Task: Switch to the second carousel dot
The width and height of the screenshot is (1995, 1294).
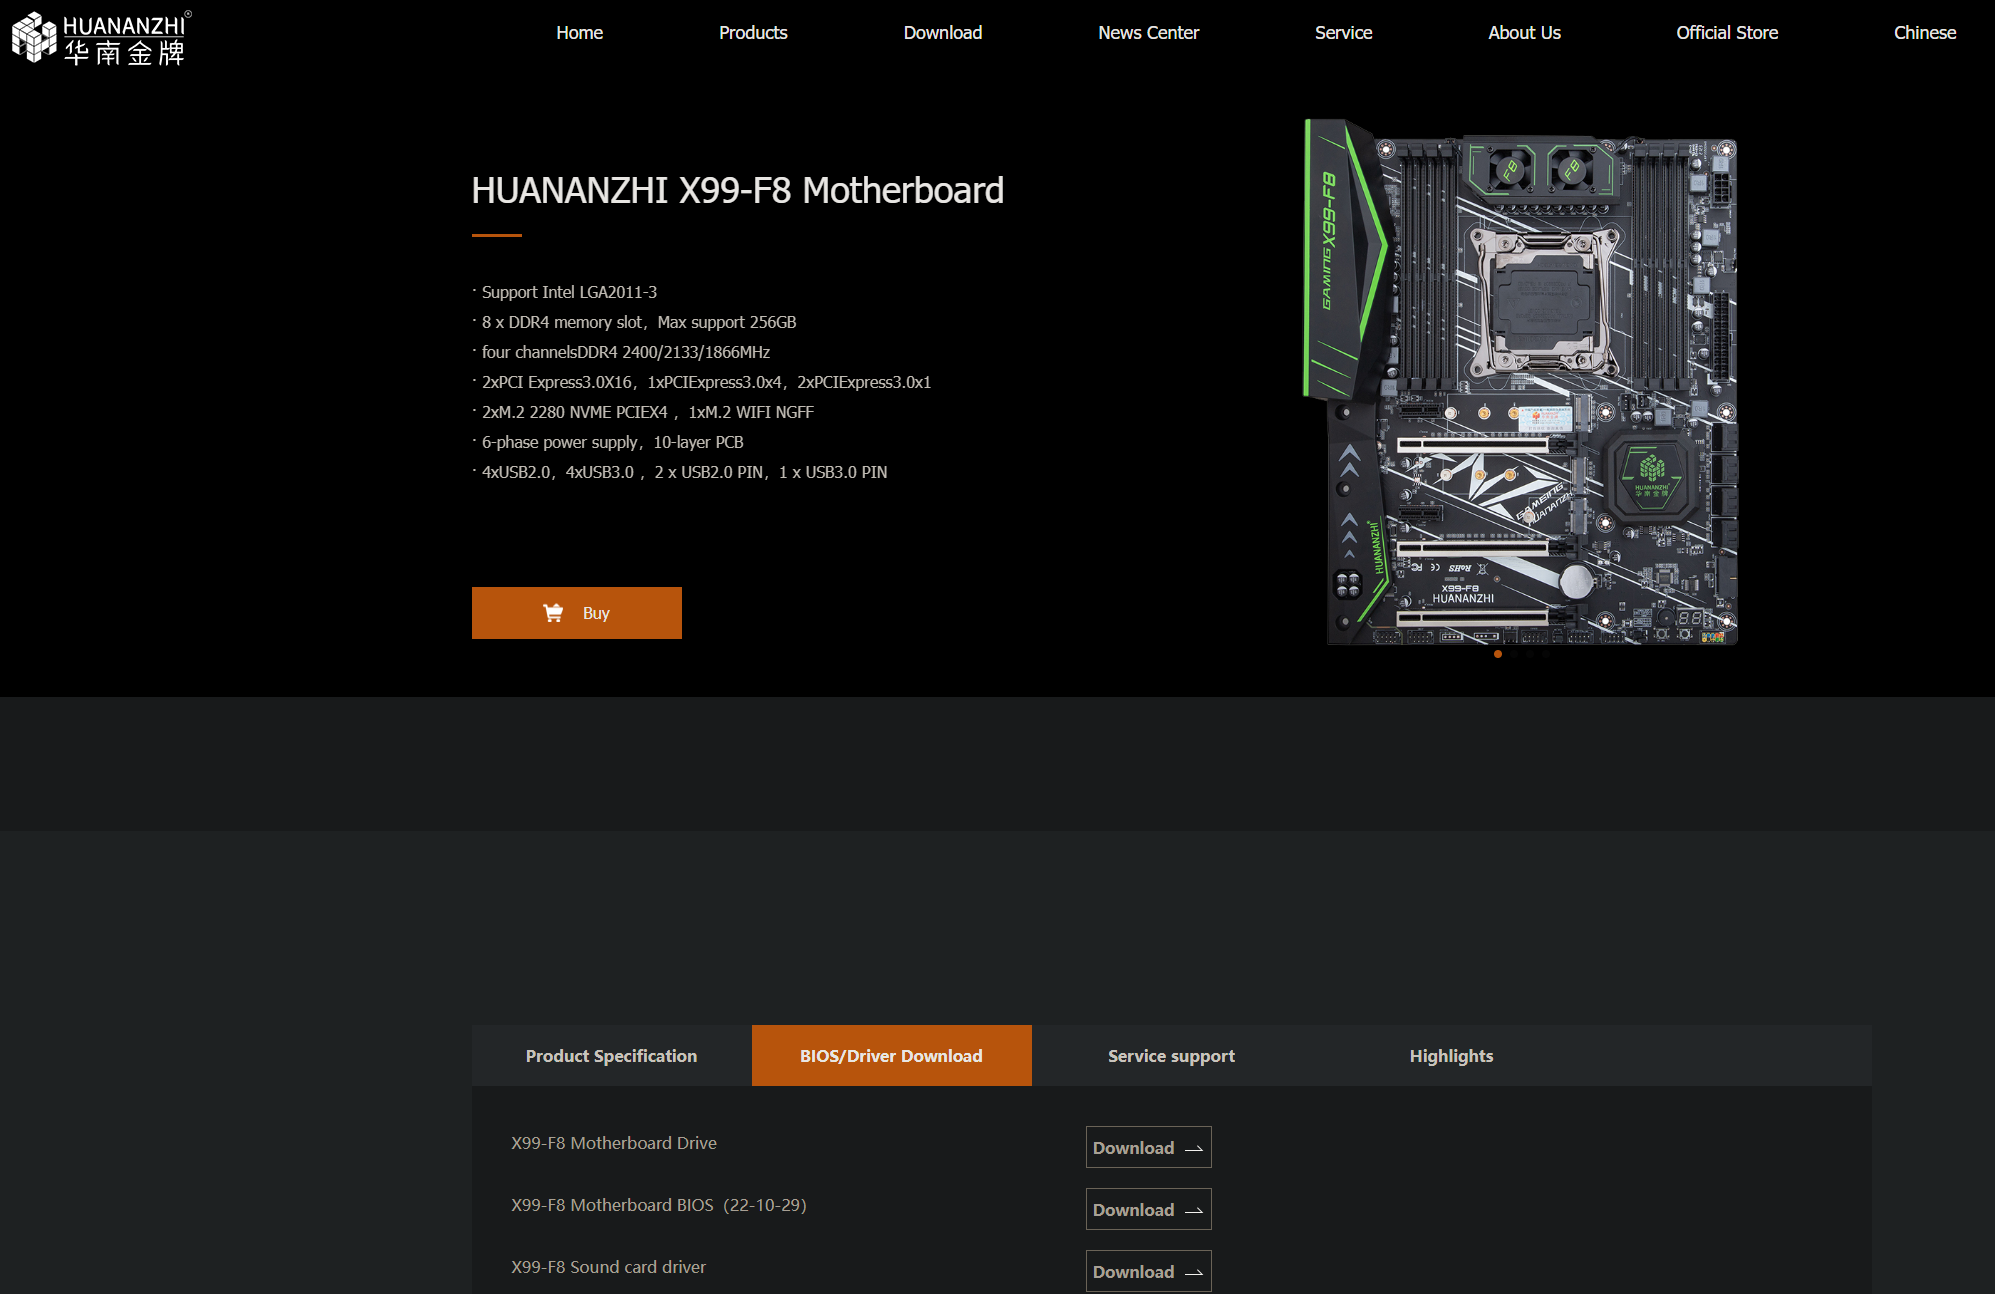Action: 1514,654
